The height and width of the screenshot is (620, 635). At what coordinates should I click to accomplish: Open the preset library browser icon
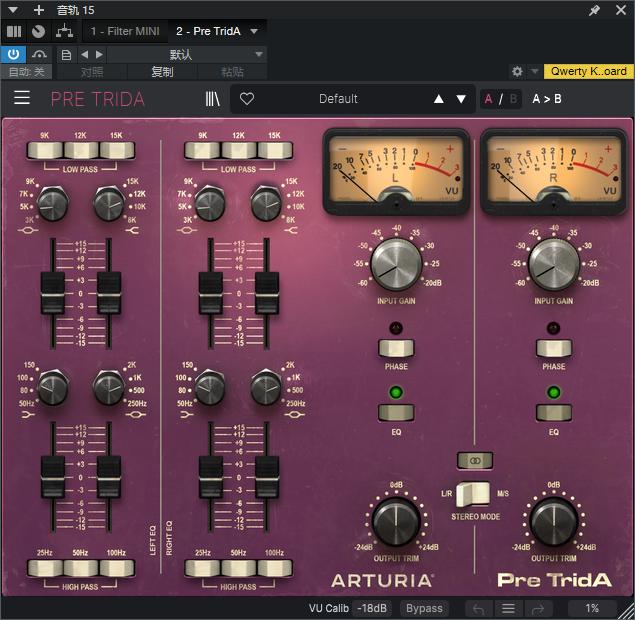coord(212,98)
